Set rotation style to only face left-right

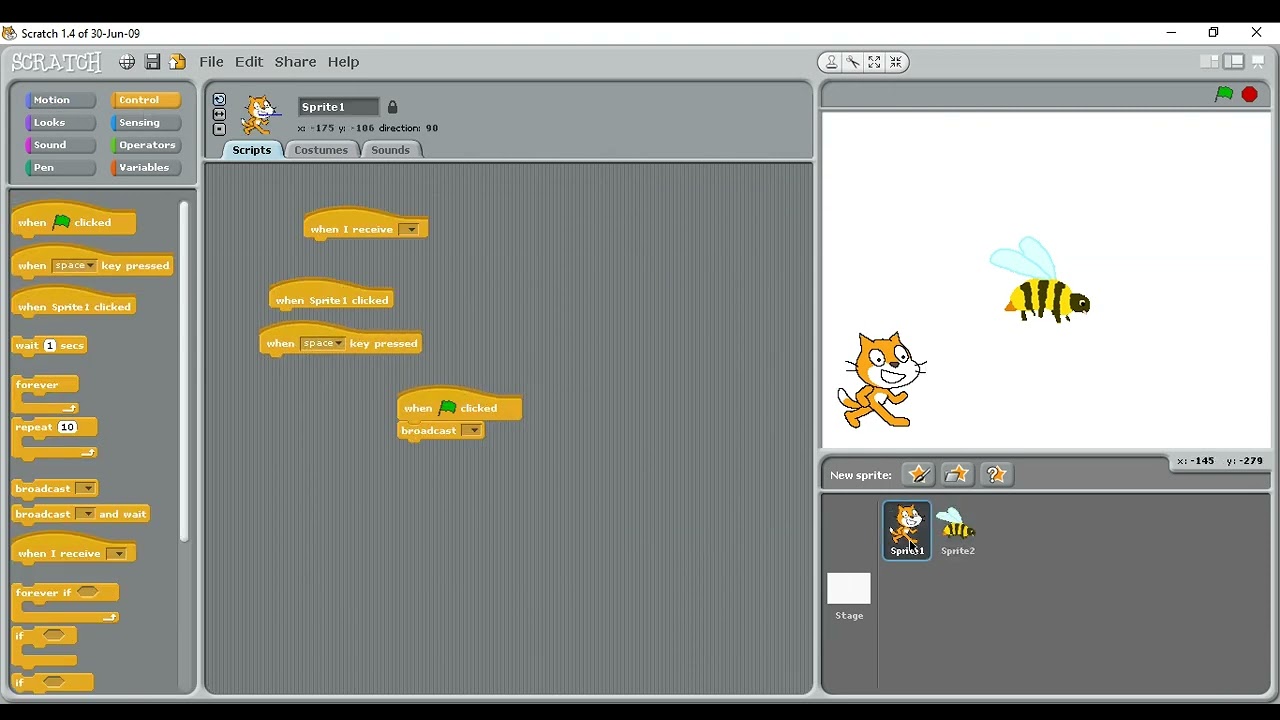[x=219, y=114]
